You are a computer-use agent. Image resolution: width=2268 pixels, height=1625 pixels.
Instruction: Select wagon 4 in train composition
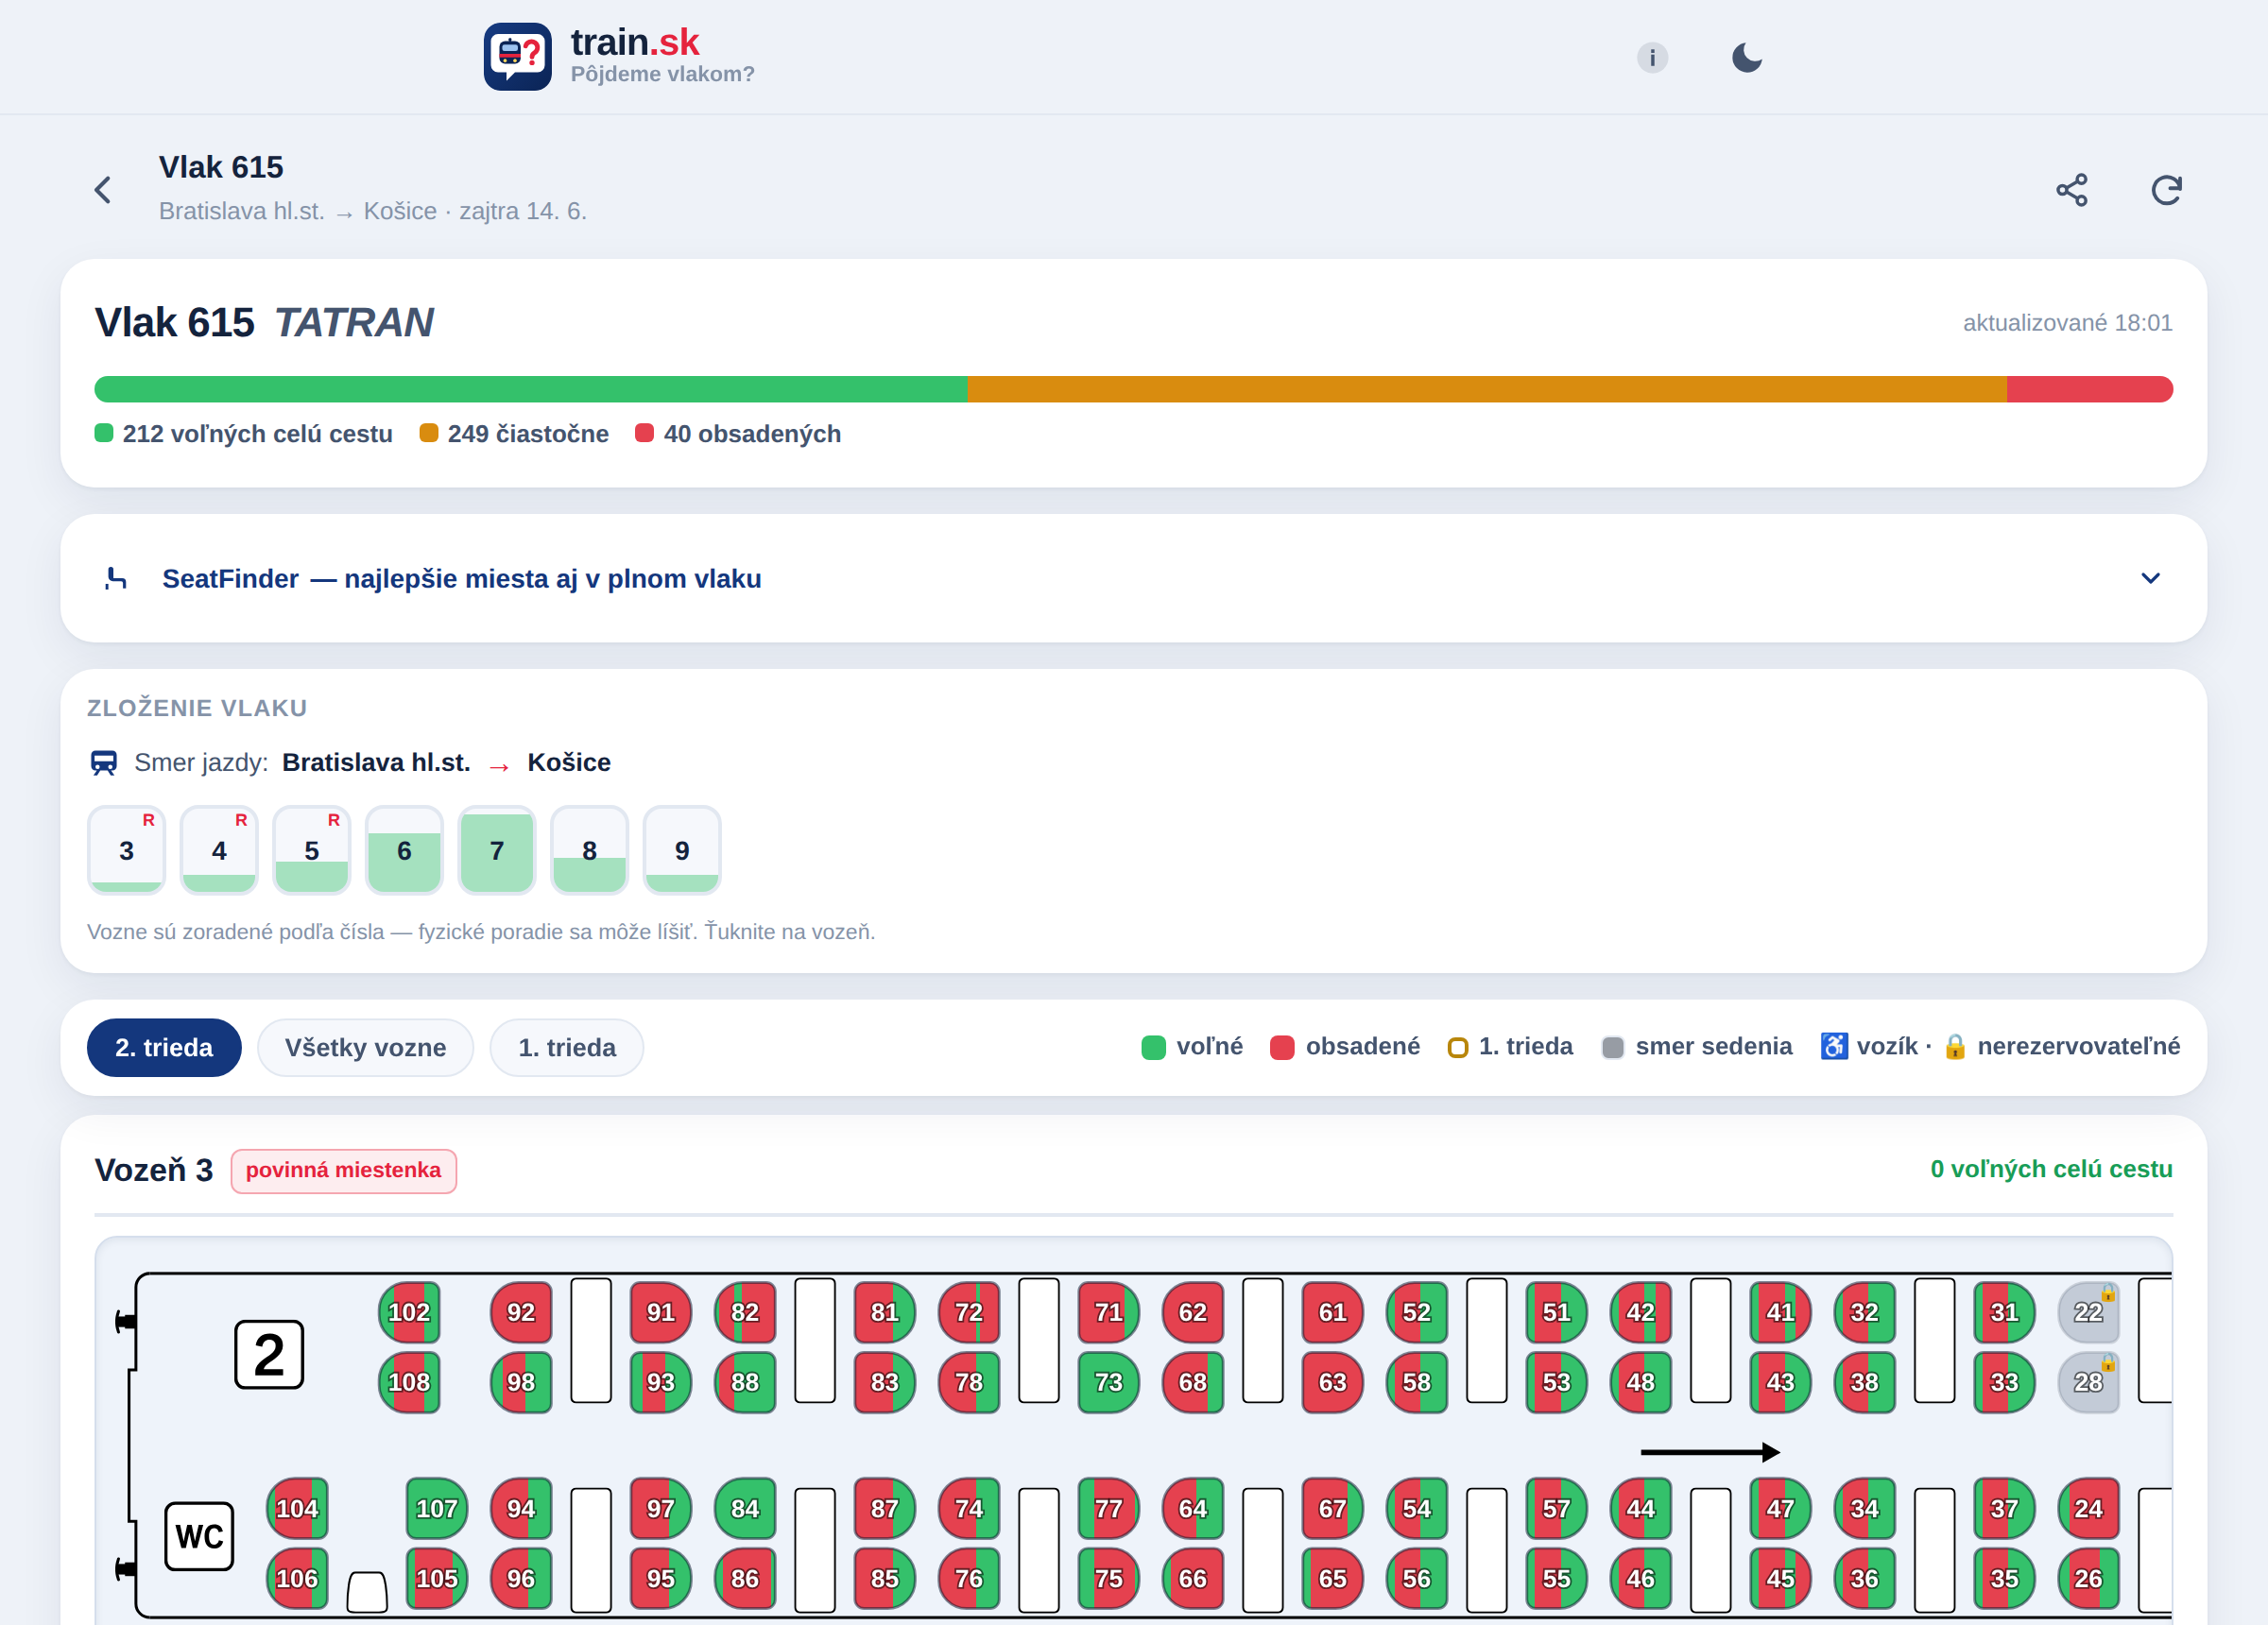(219, 850)
